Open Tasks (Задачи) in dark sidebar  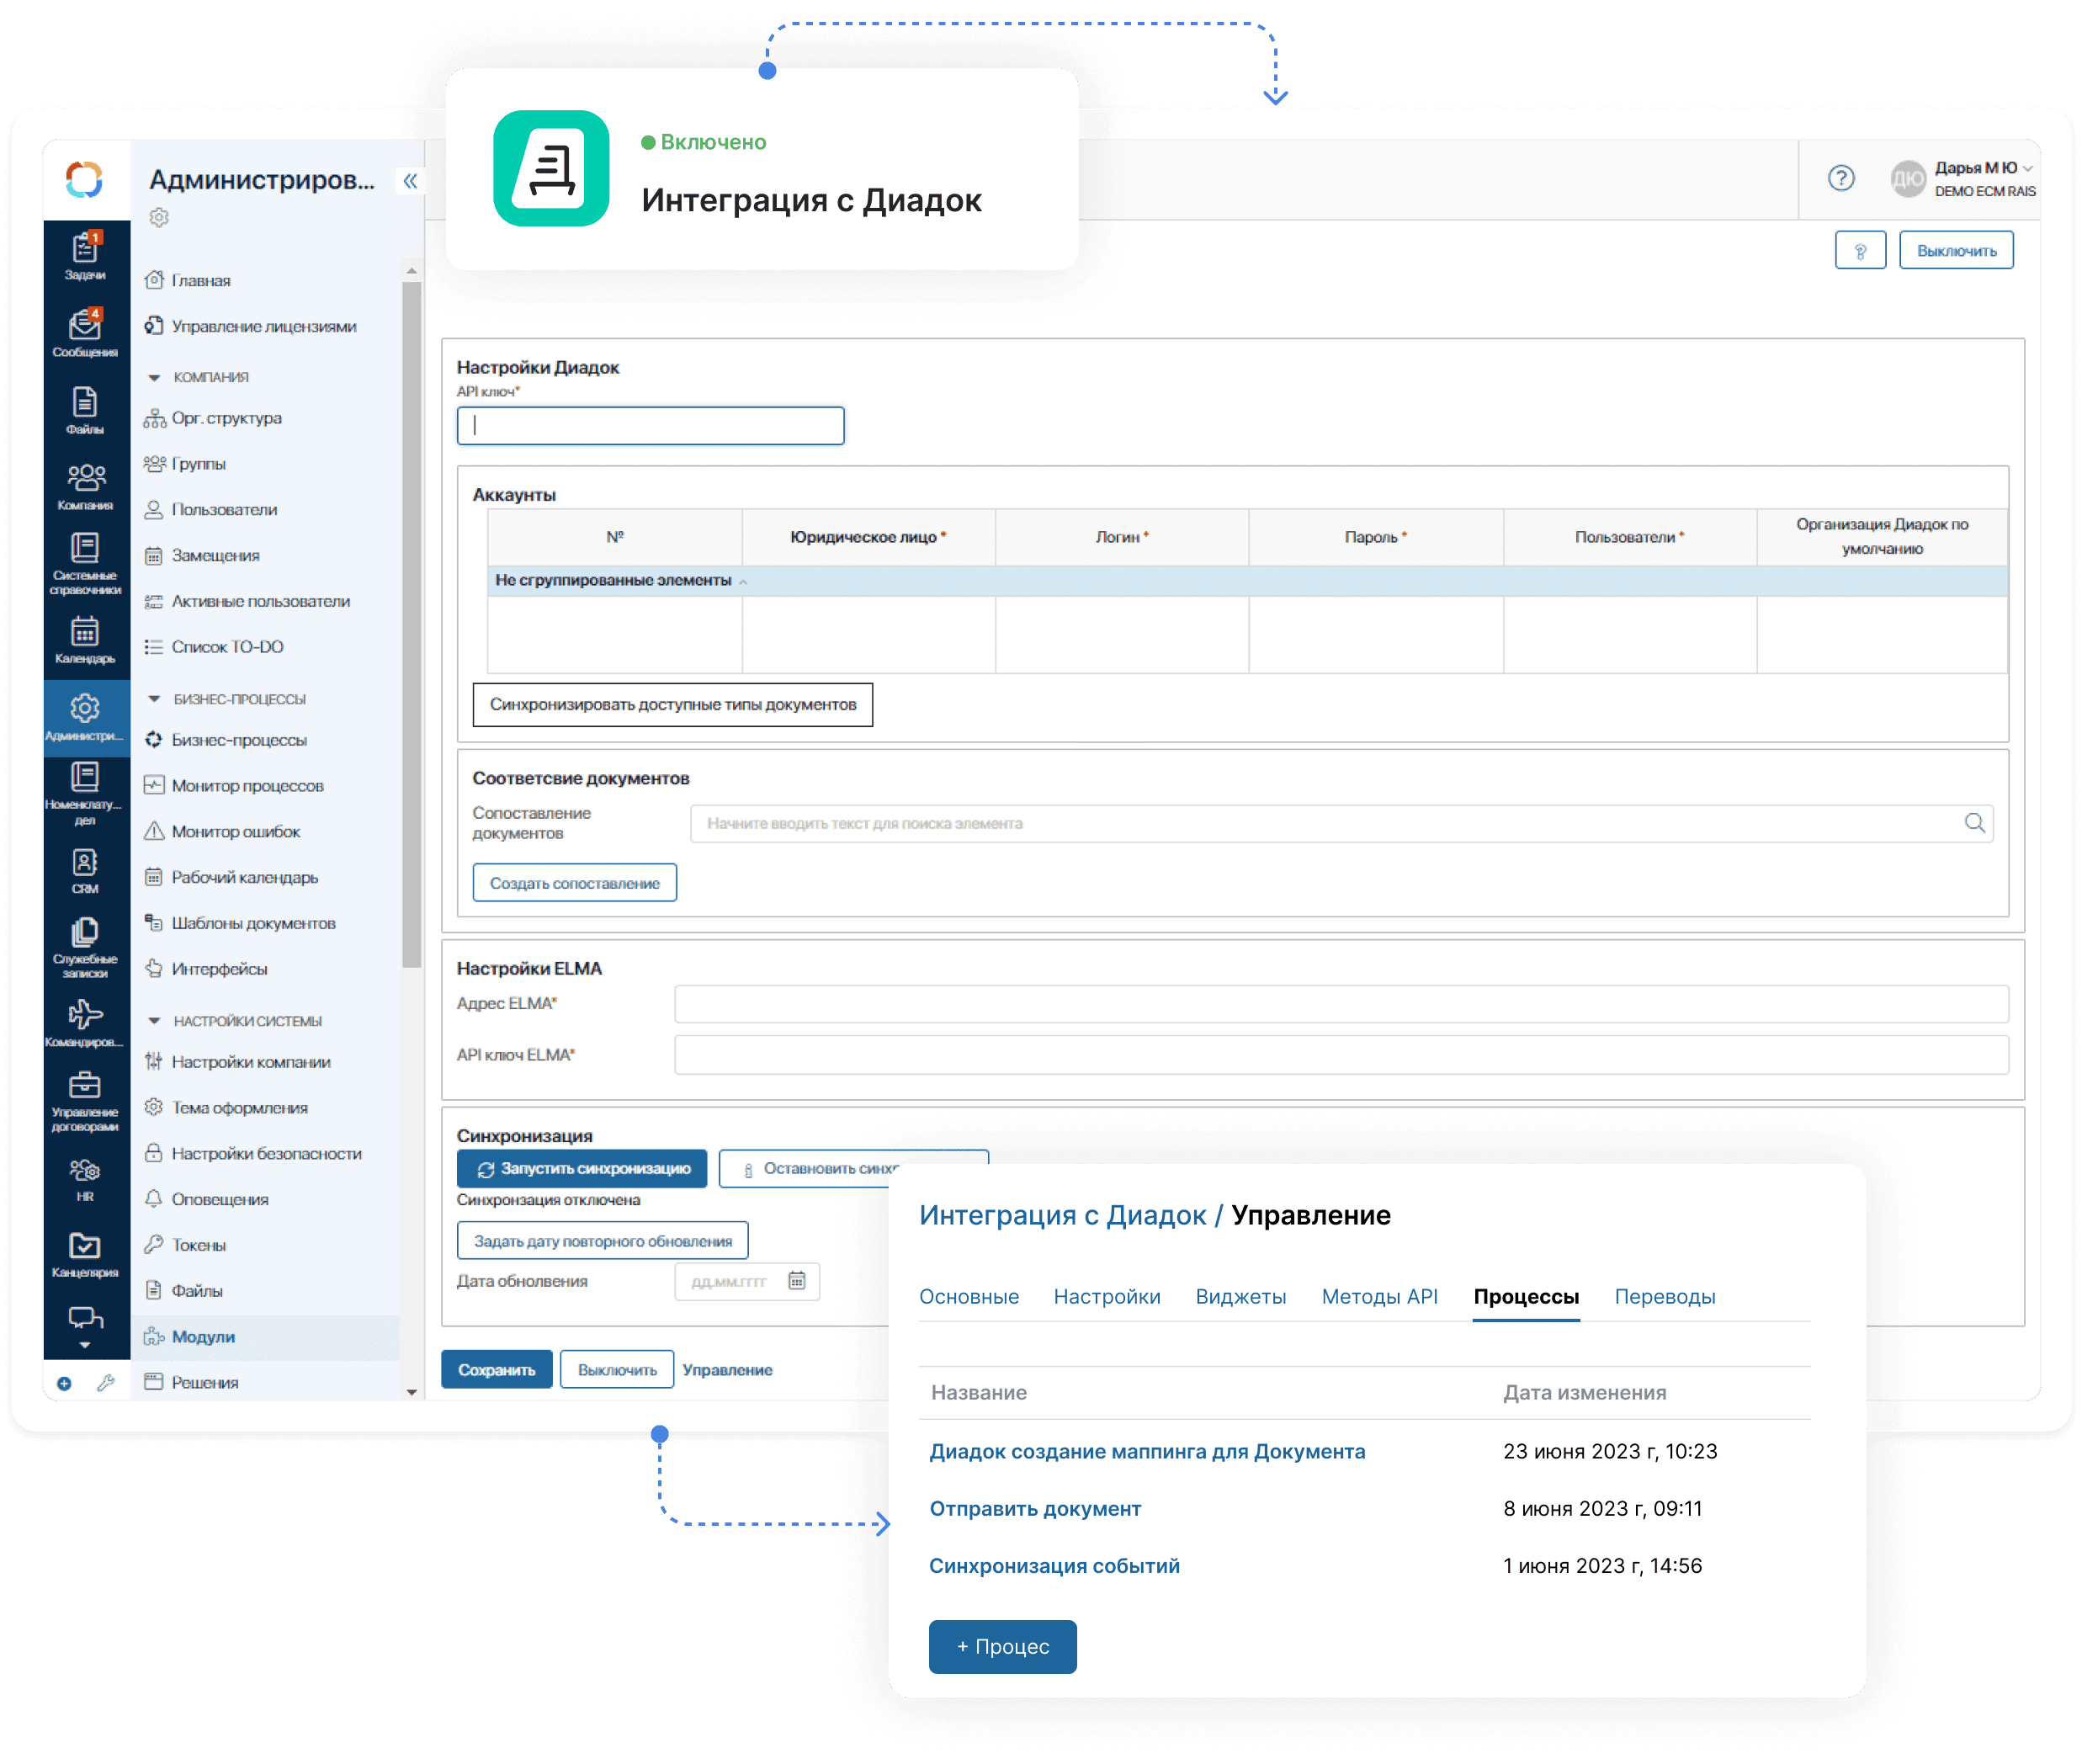(x=85, y=256)
